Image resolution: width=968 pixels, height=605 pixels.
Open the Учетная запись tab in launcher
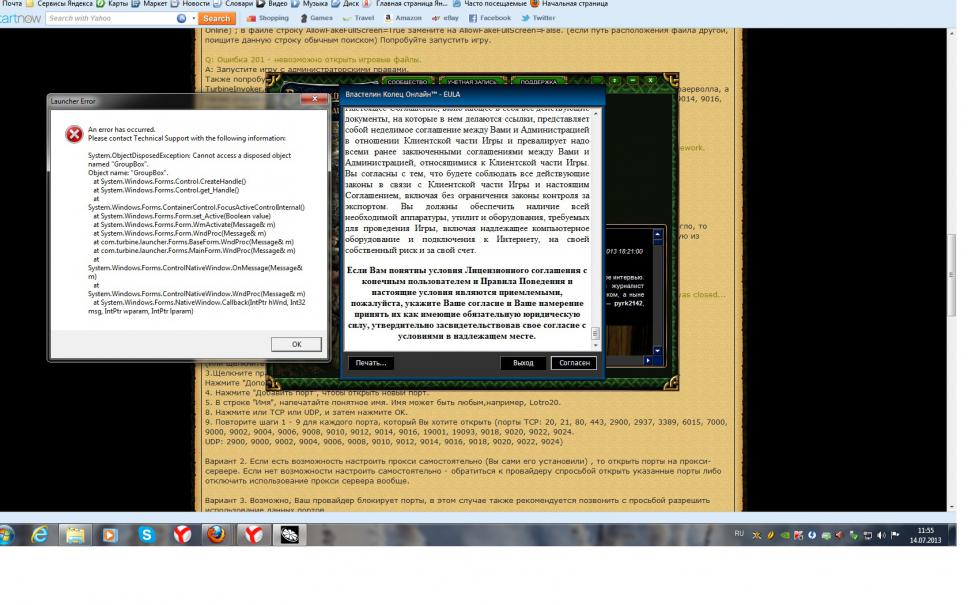click(472, 81)
